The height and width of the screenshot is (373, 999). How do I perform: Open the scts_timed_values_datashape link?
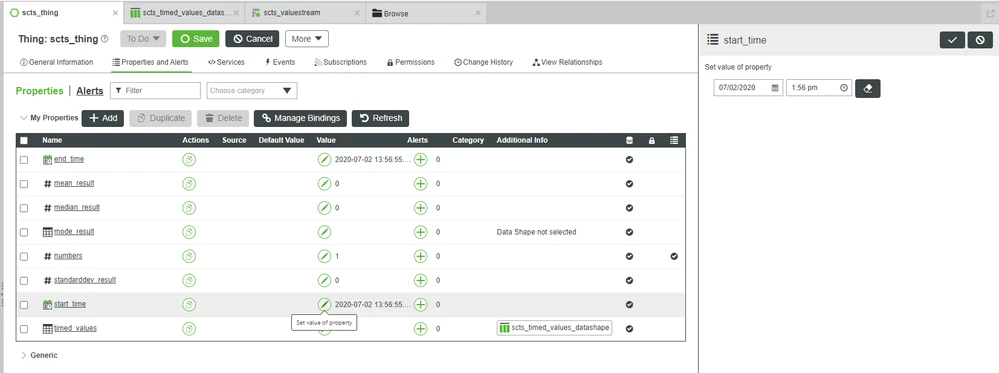554,328
